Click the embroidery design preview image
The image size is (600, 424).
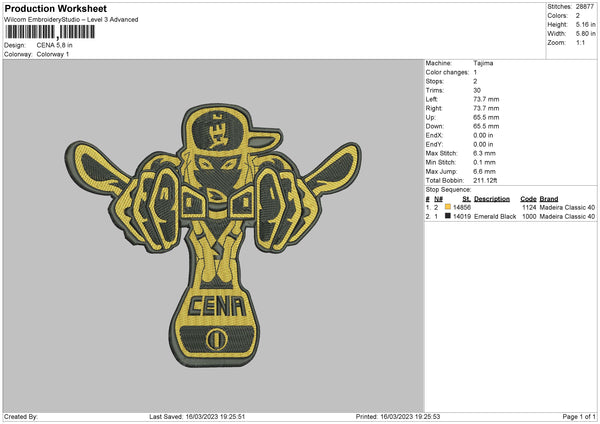(x=213, y=236)
